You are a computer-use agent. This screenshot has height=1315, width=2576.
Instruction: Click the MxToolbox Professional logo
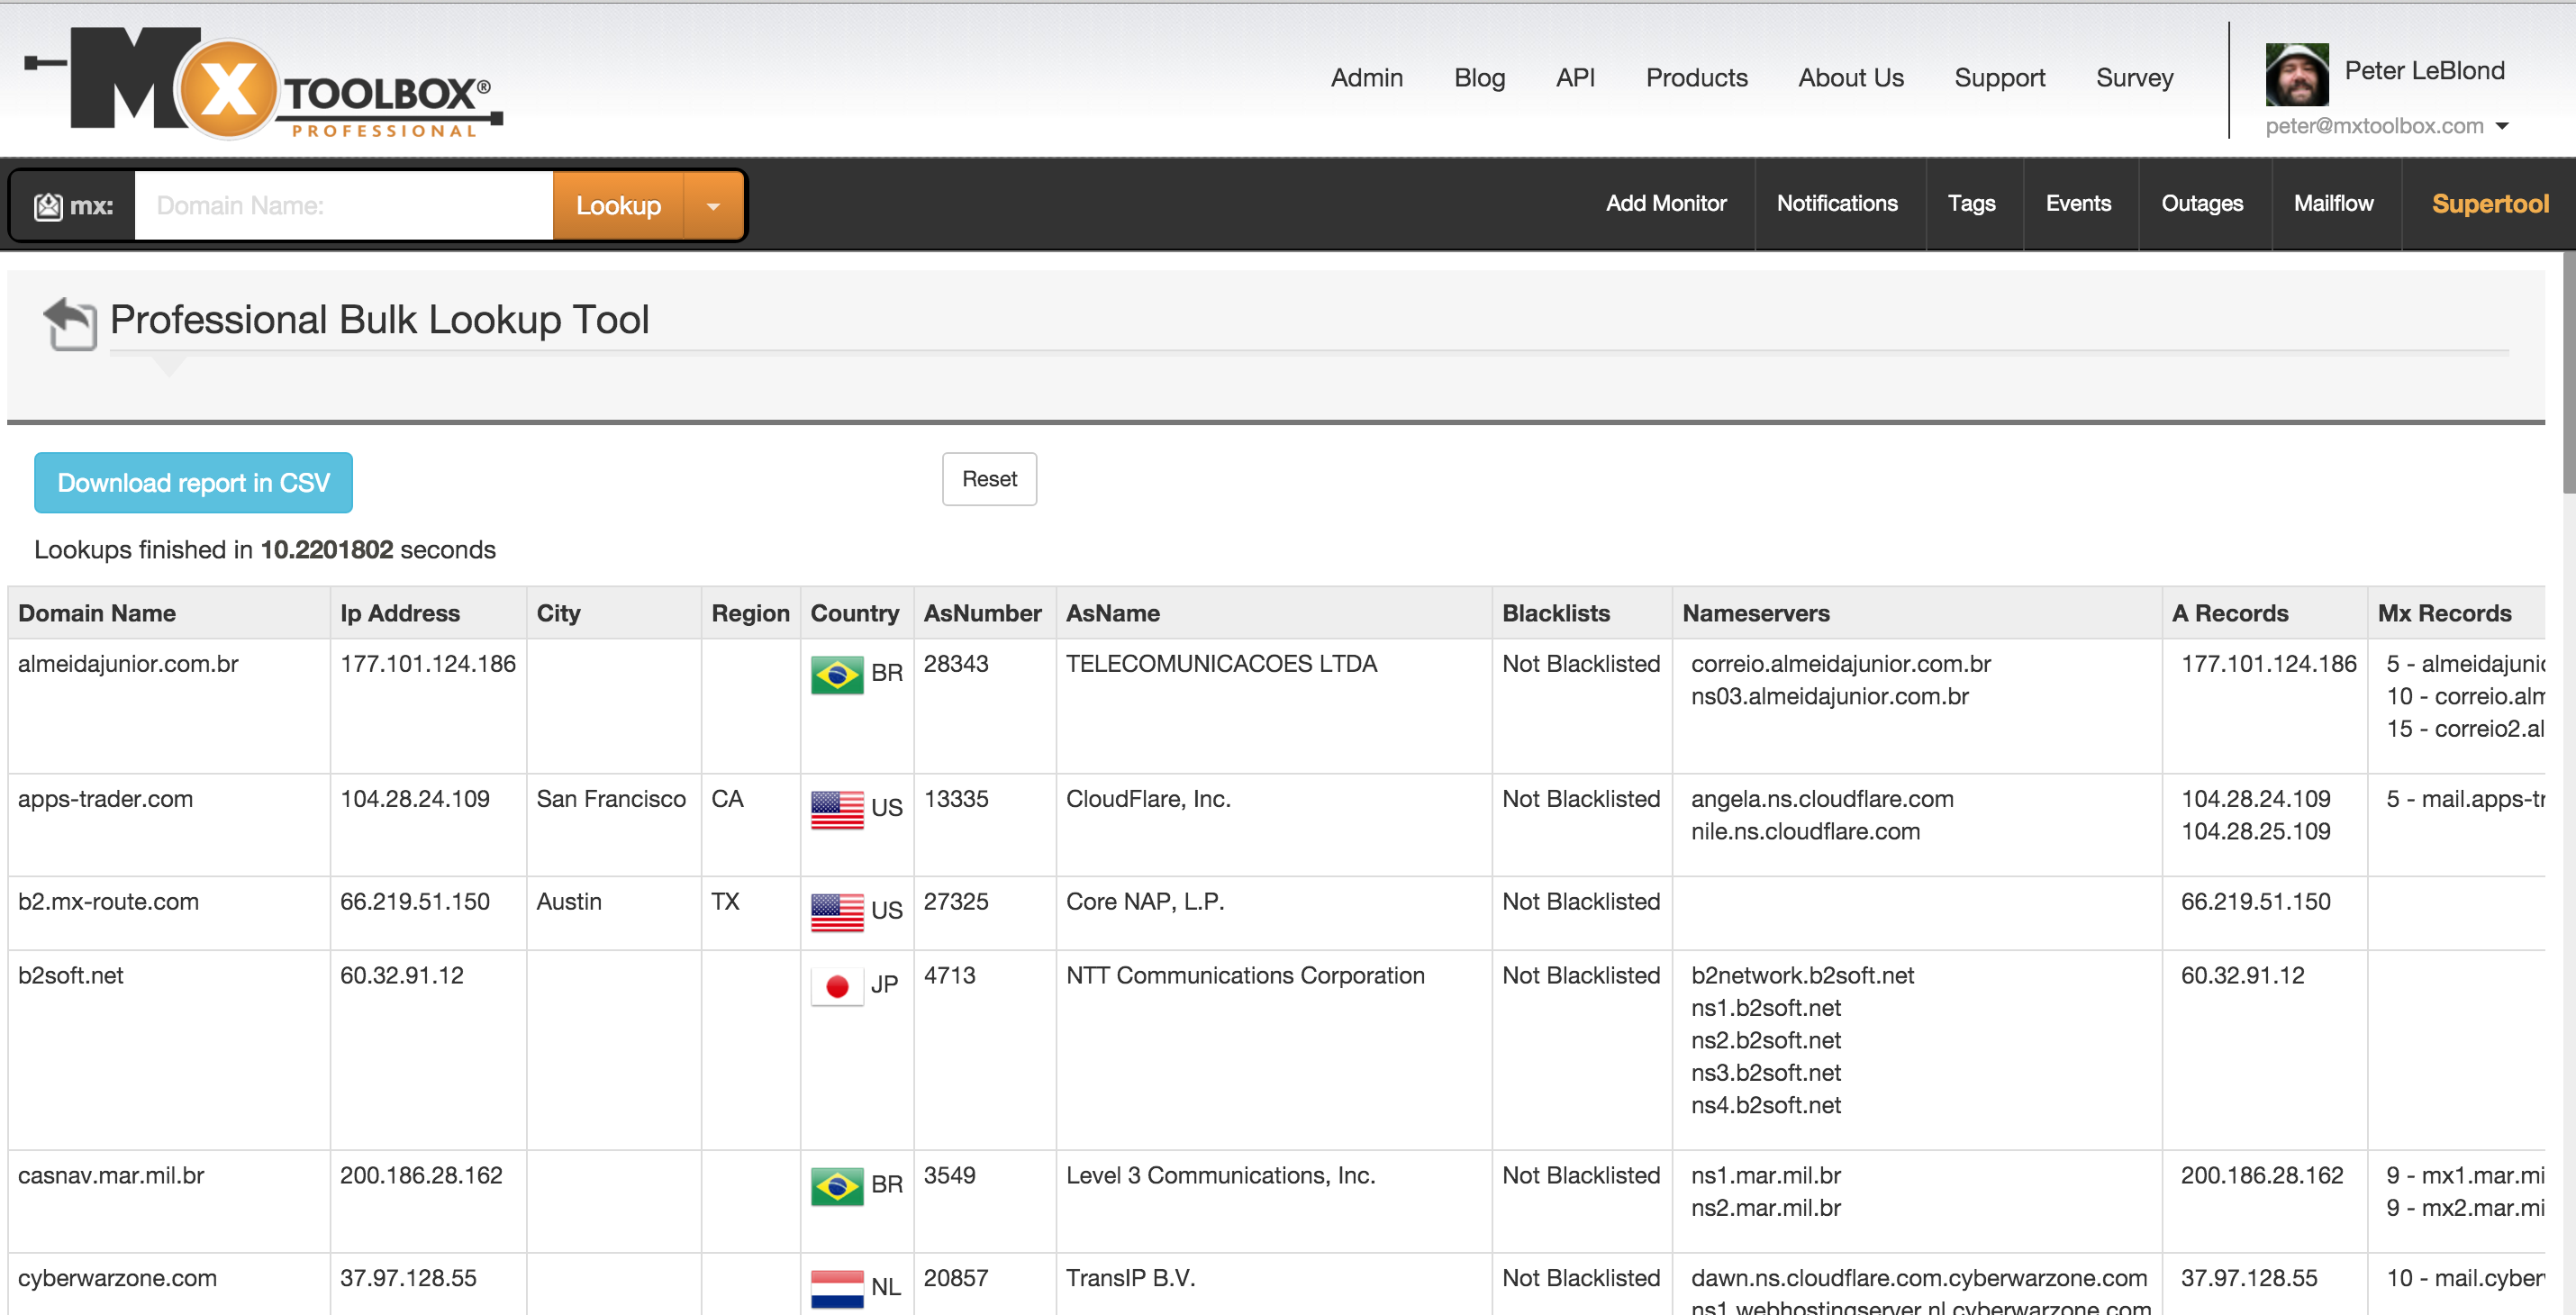tap(263, 83)
